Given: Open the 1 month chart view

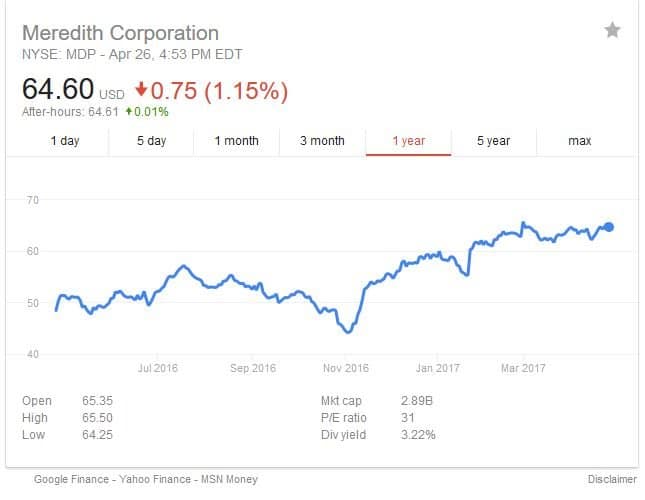Looking at the screenshot, I should tap(236, 141).
